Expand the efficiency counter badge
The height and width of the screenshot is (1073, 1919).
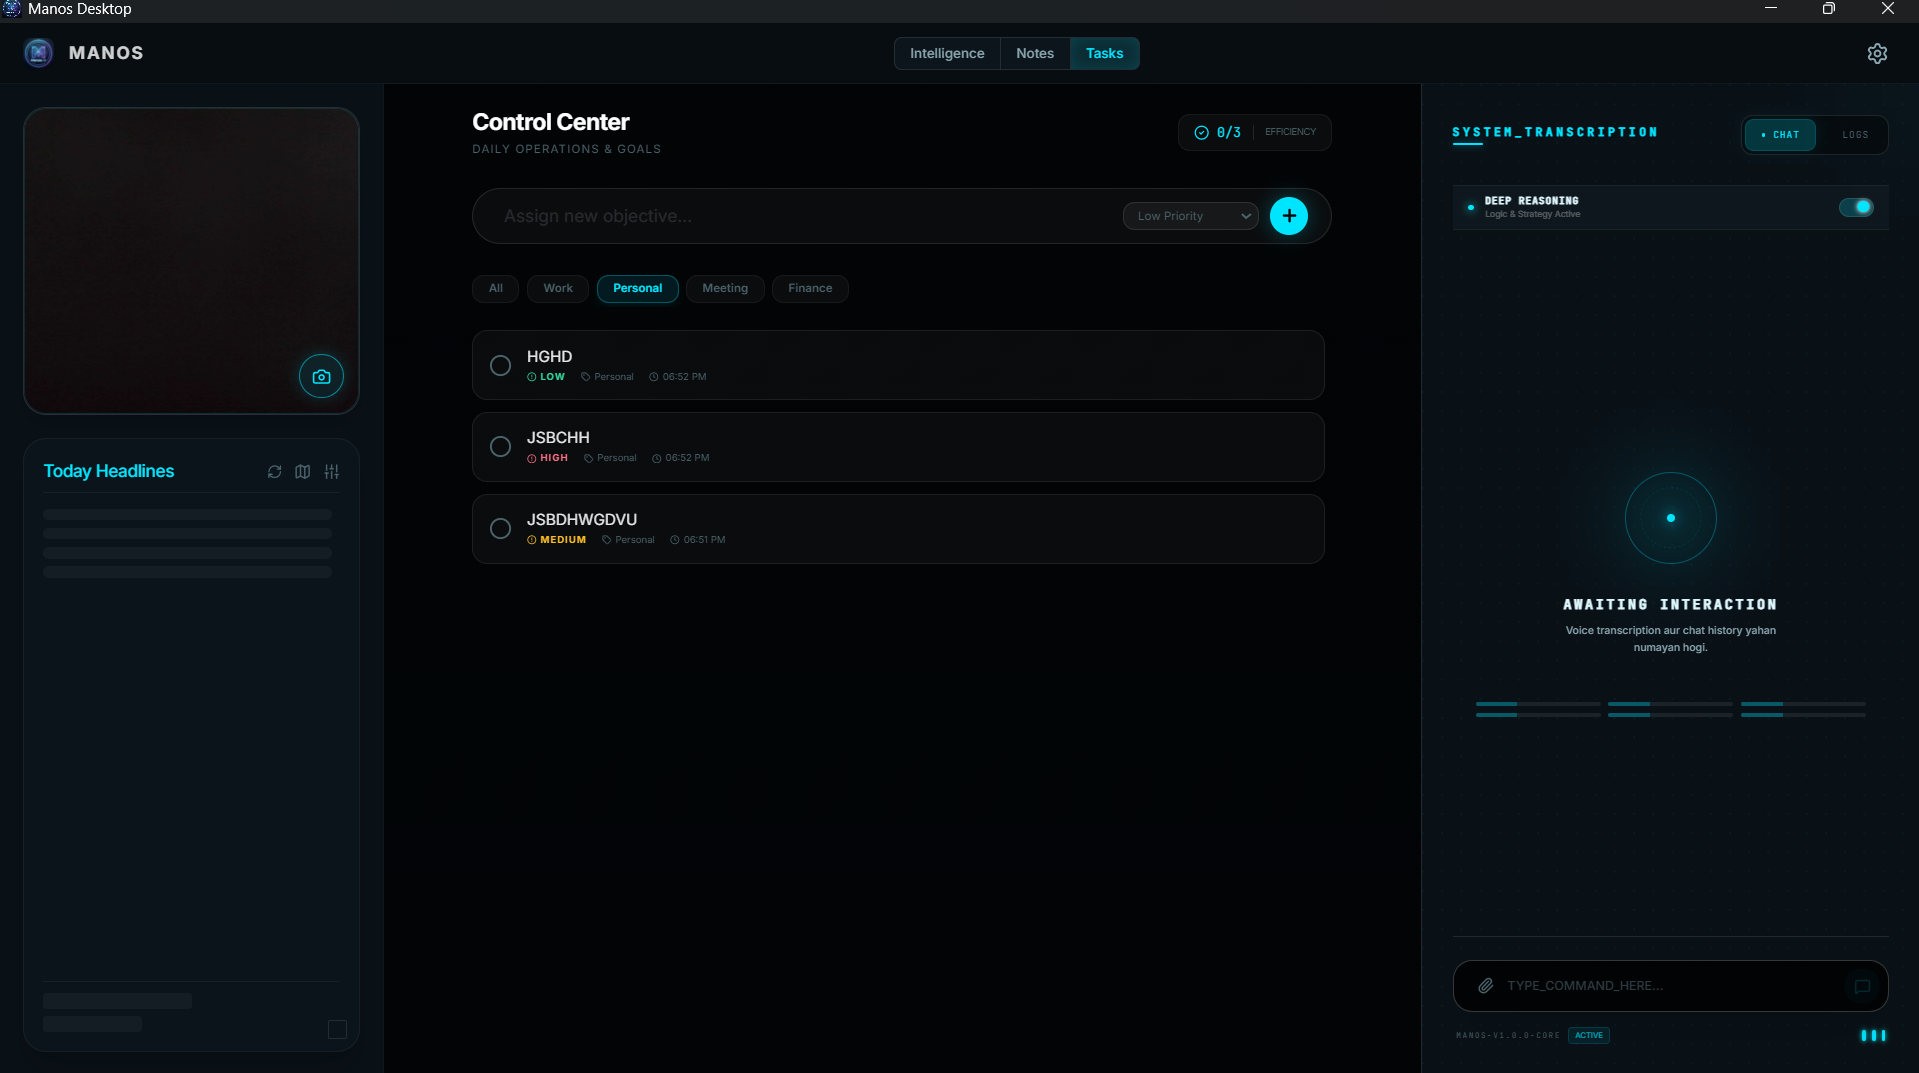(1254, 131)
